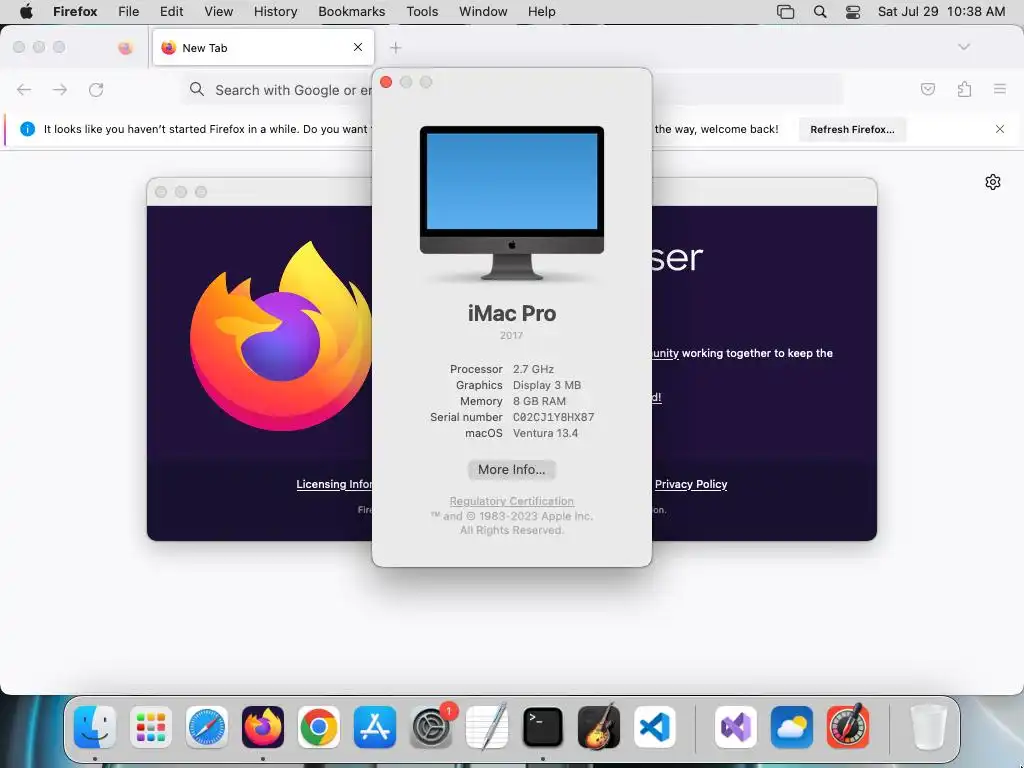Save page to Pocket

point(928,89)
